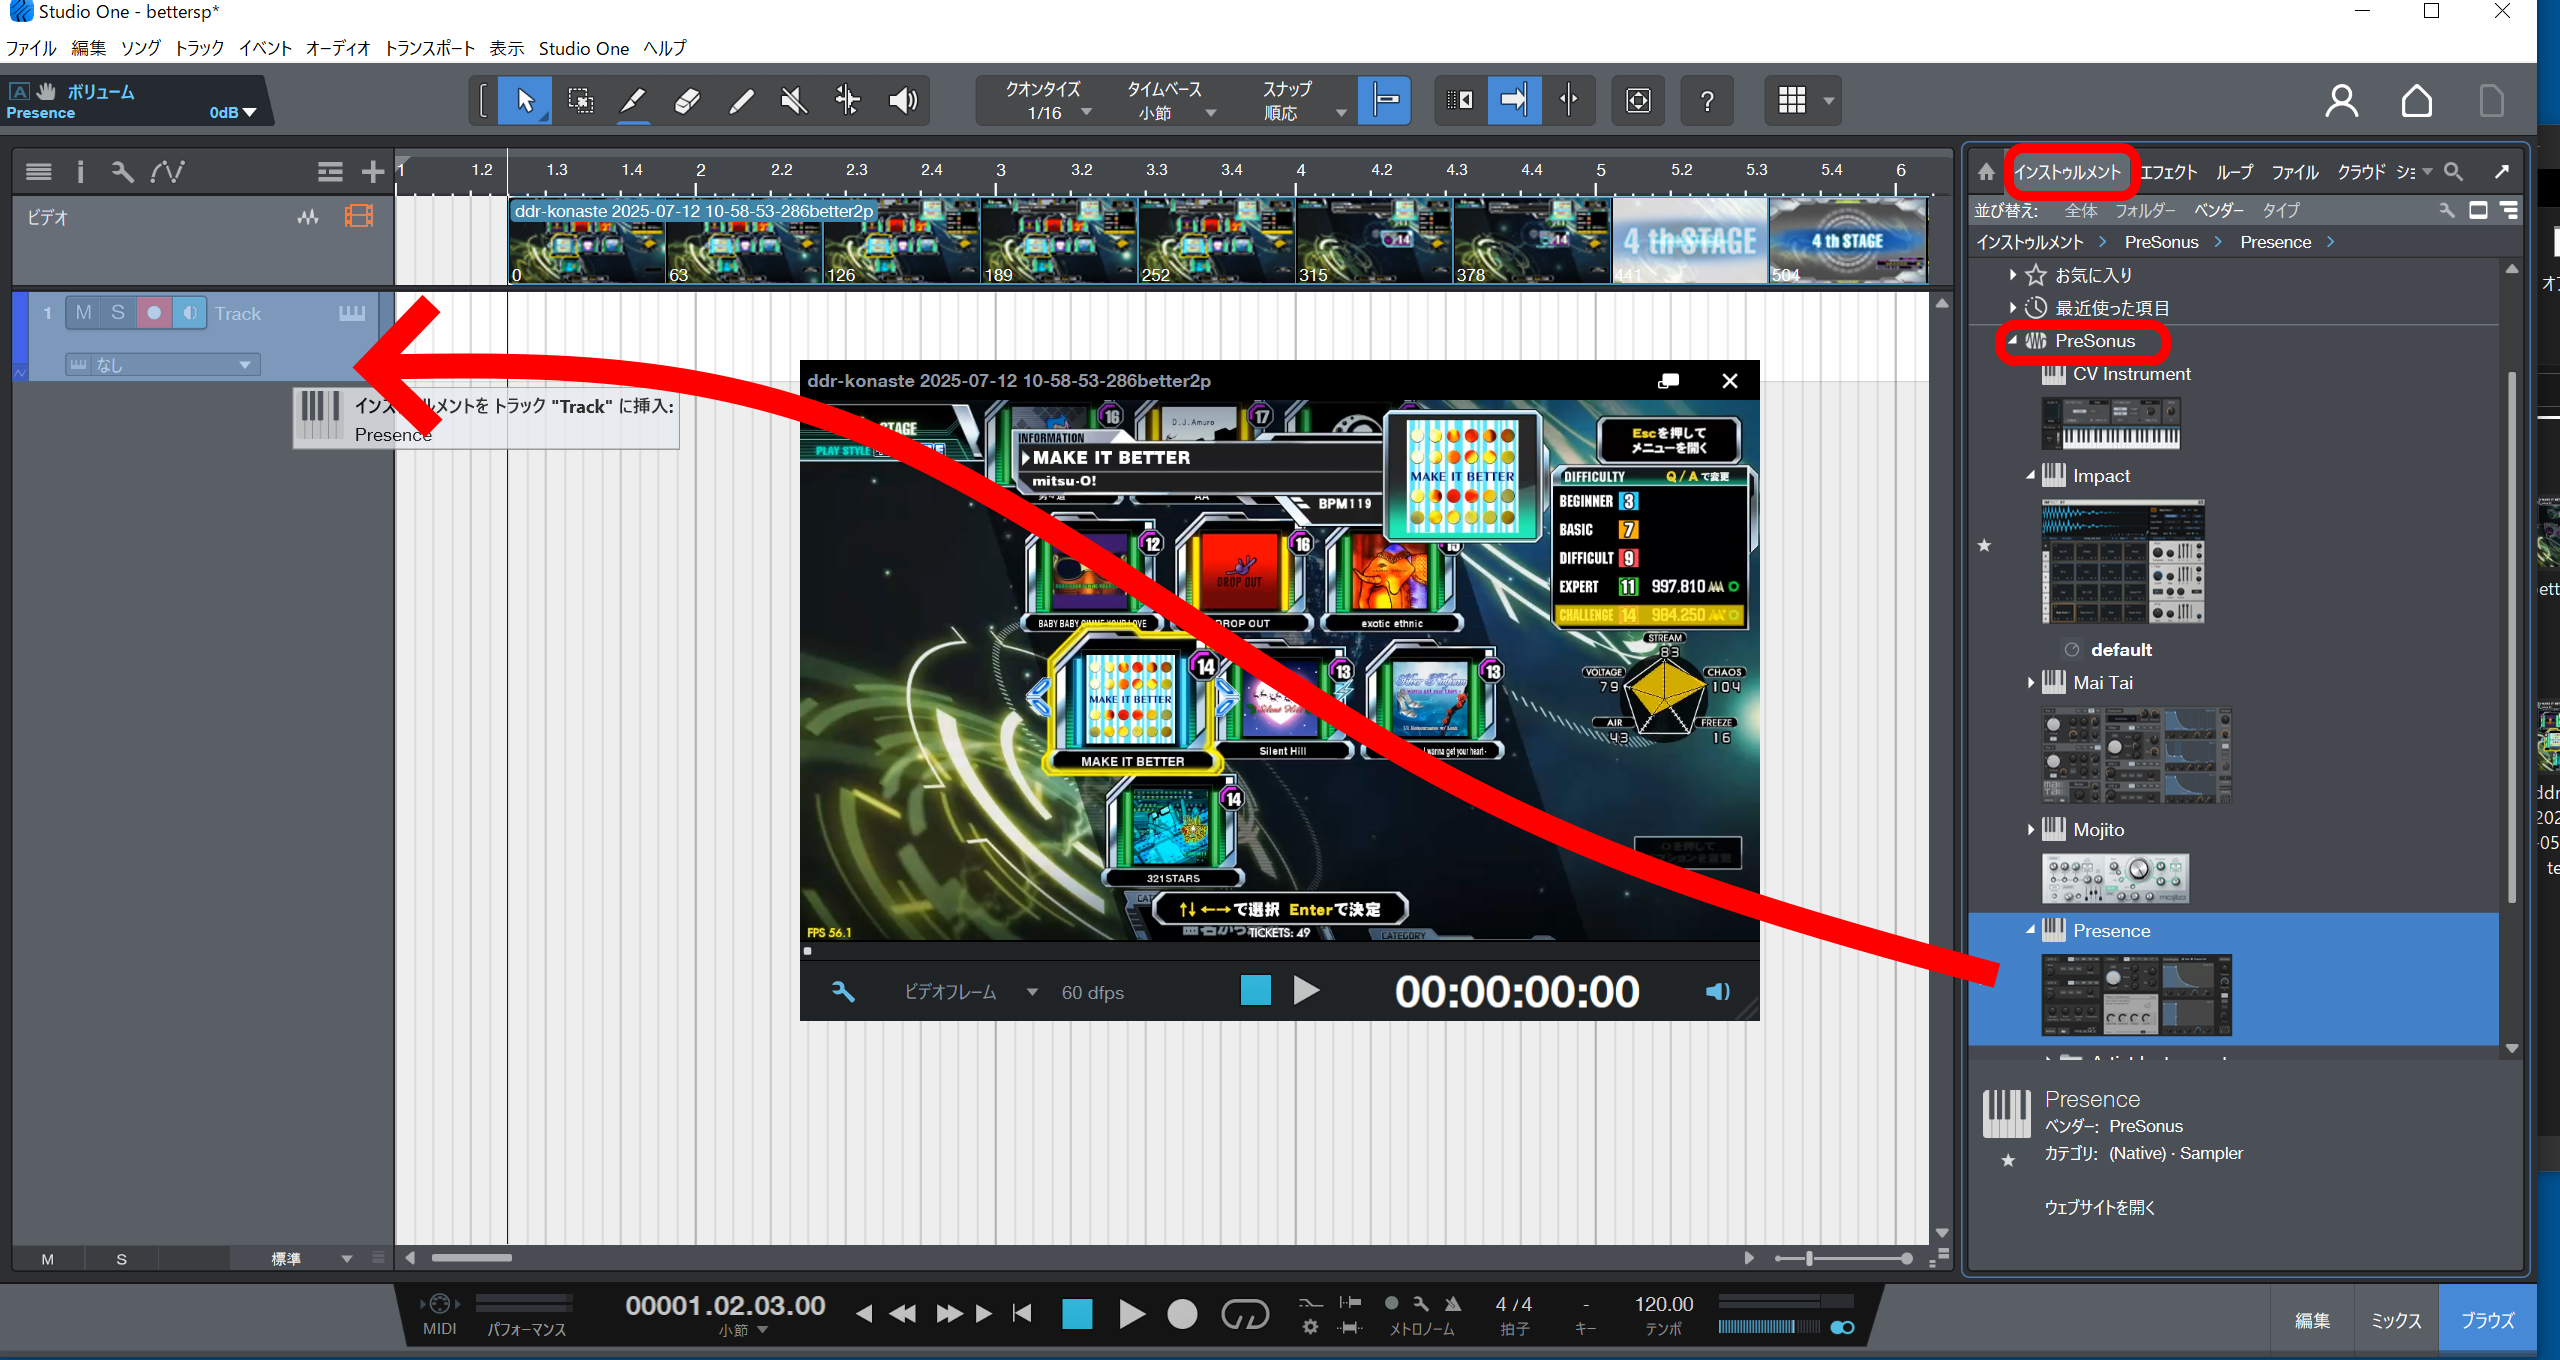Open track instrument なし dropdown

163,365
